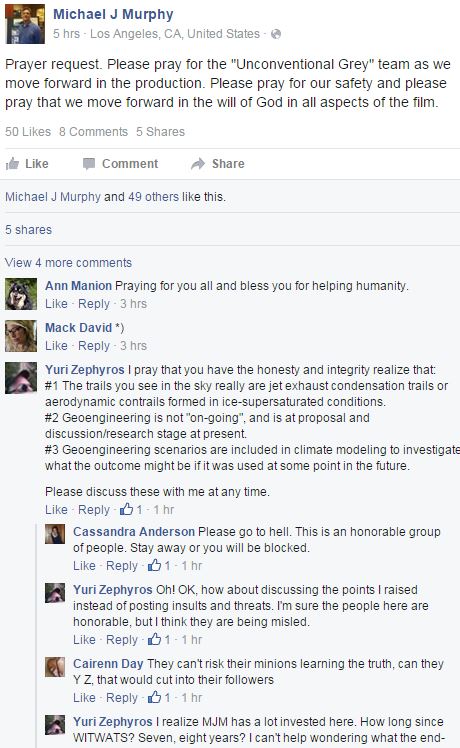
Task: Open thumbs-up count on Cairenn Day's comment
Action: point(159,697)
